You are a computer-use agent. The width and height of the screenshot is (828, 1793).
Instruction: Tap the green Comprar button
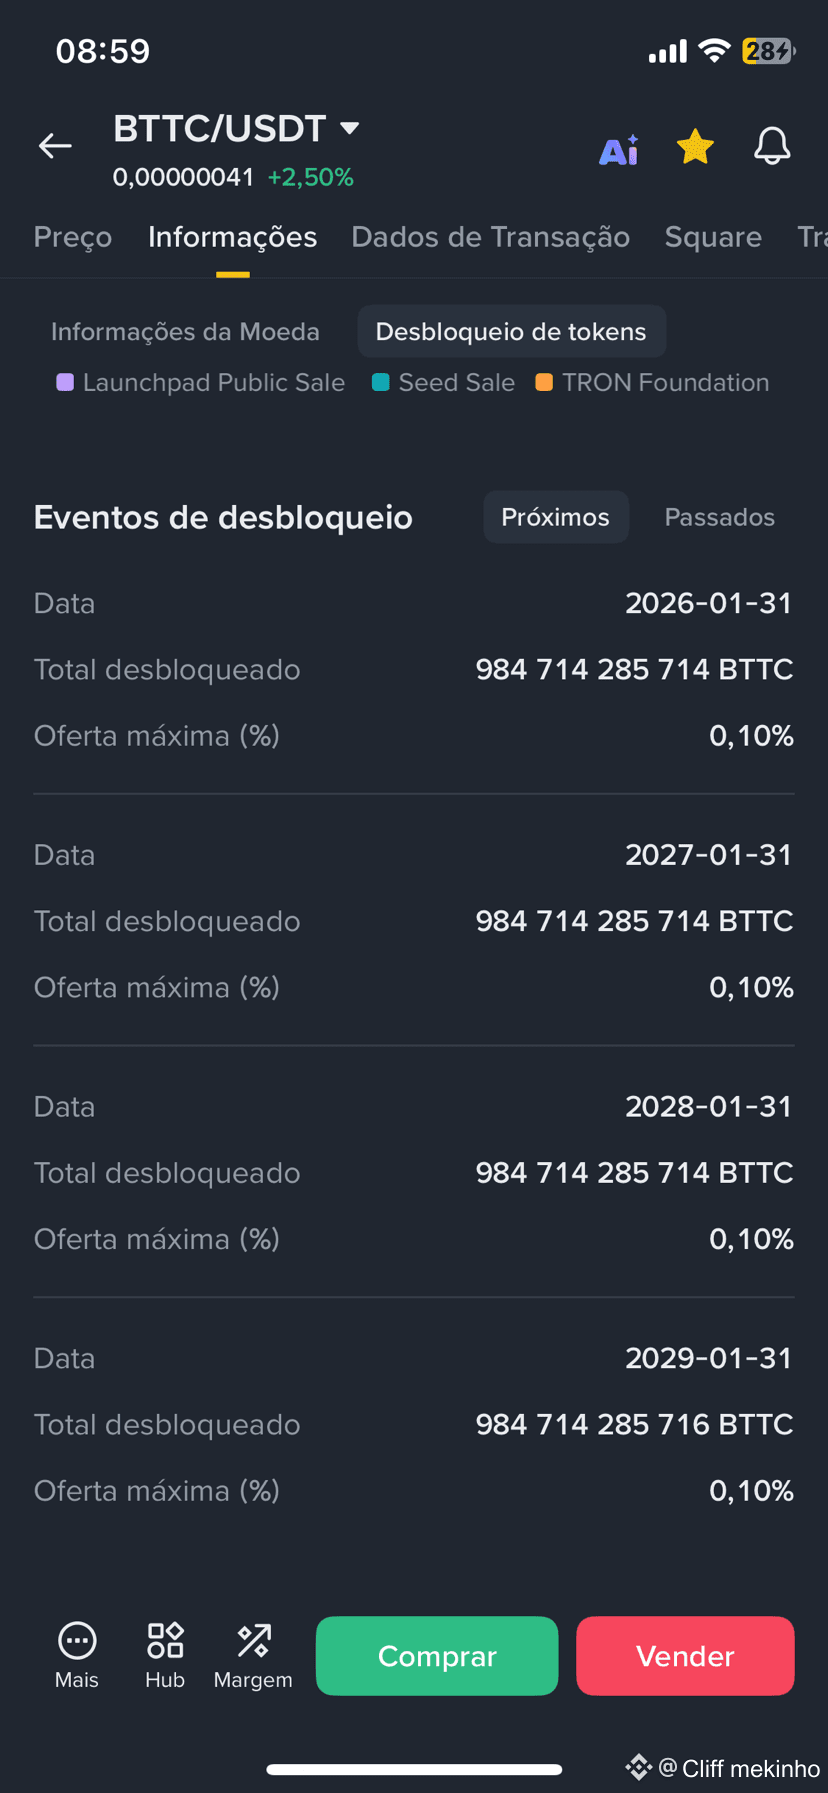[x=437, y=1656]
